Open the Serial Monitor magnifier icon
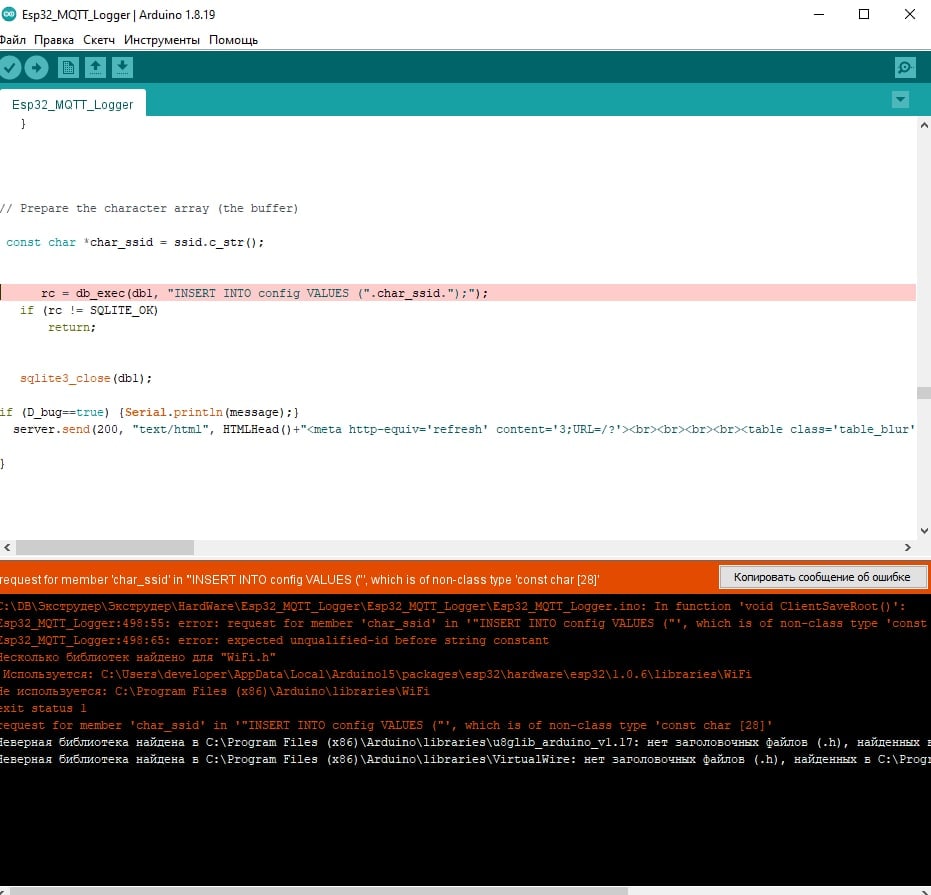Screen dimensions: 931x895 point(904,68)
